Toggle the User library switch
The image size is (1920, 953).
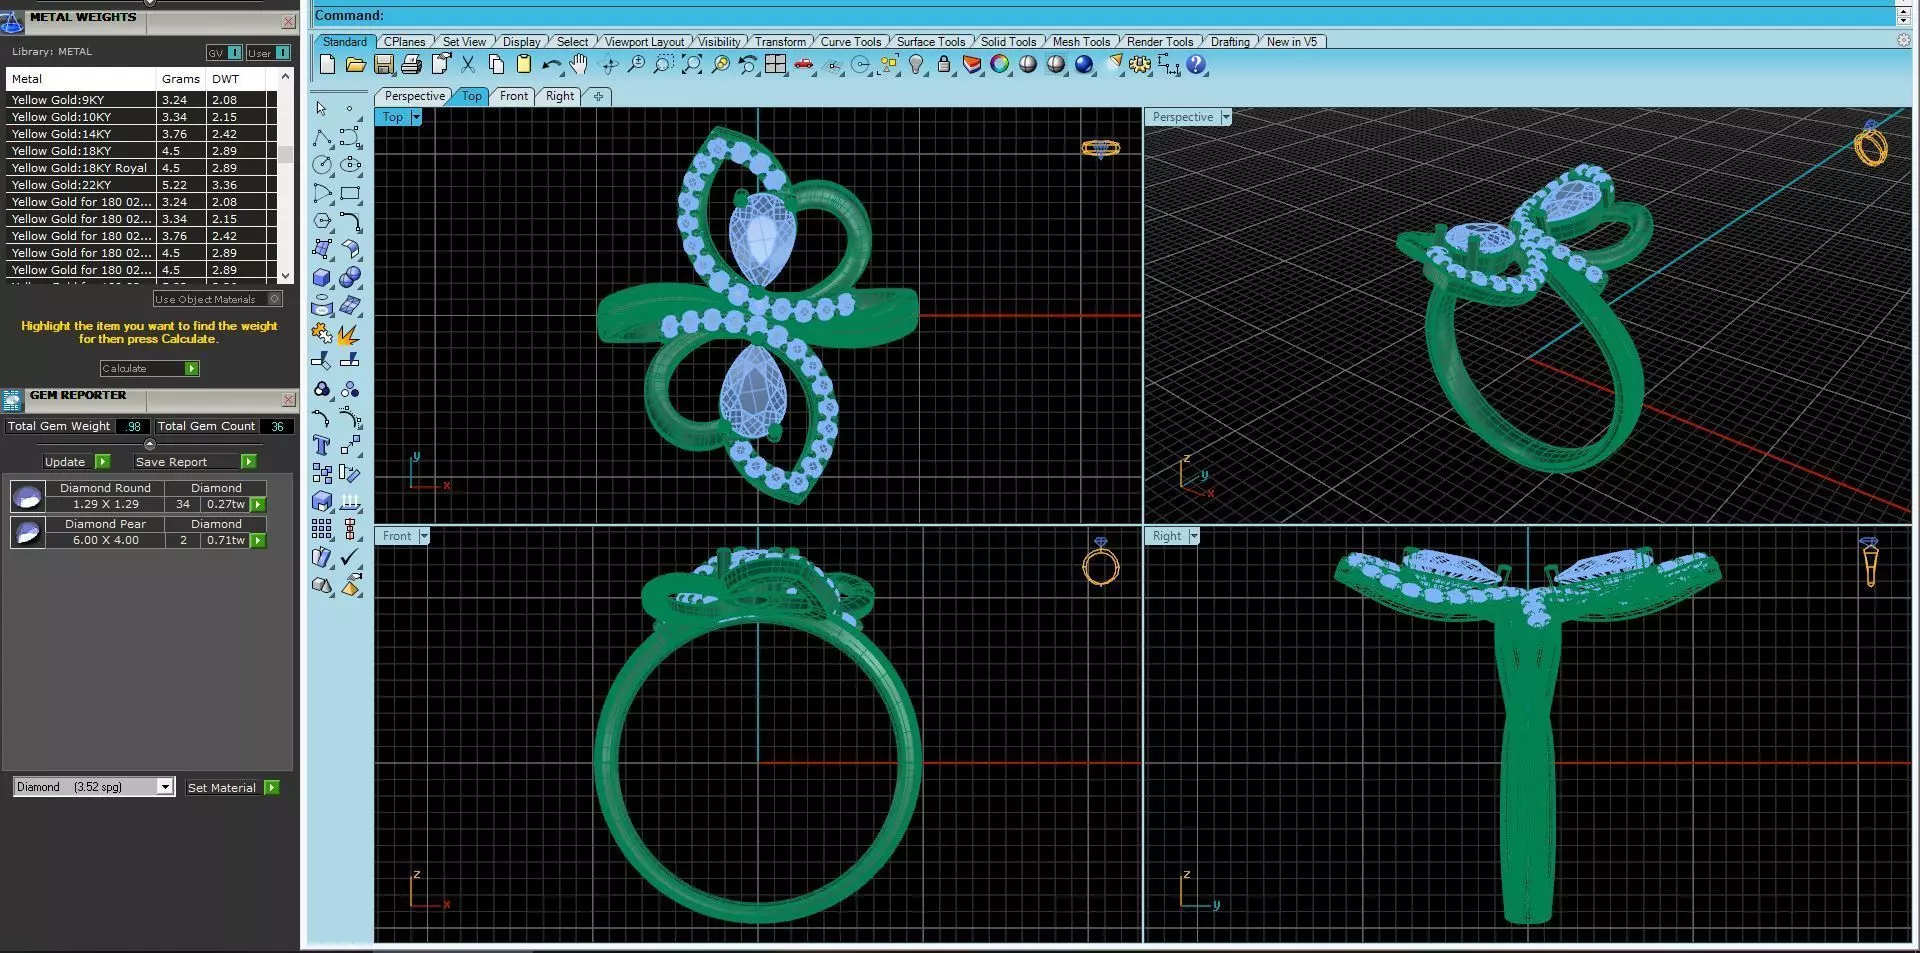(283, 53)
